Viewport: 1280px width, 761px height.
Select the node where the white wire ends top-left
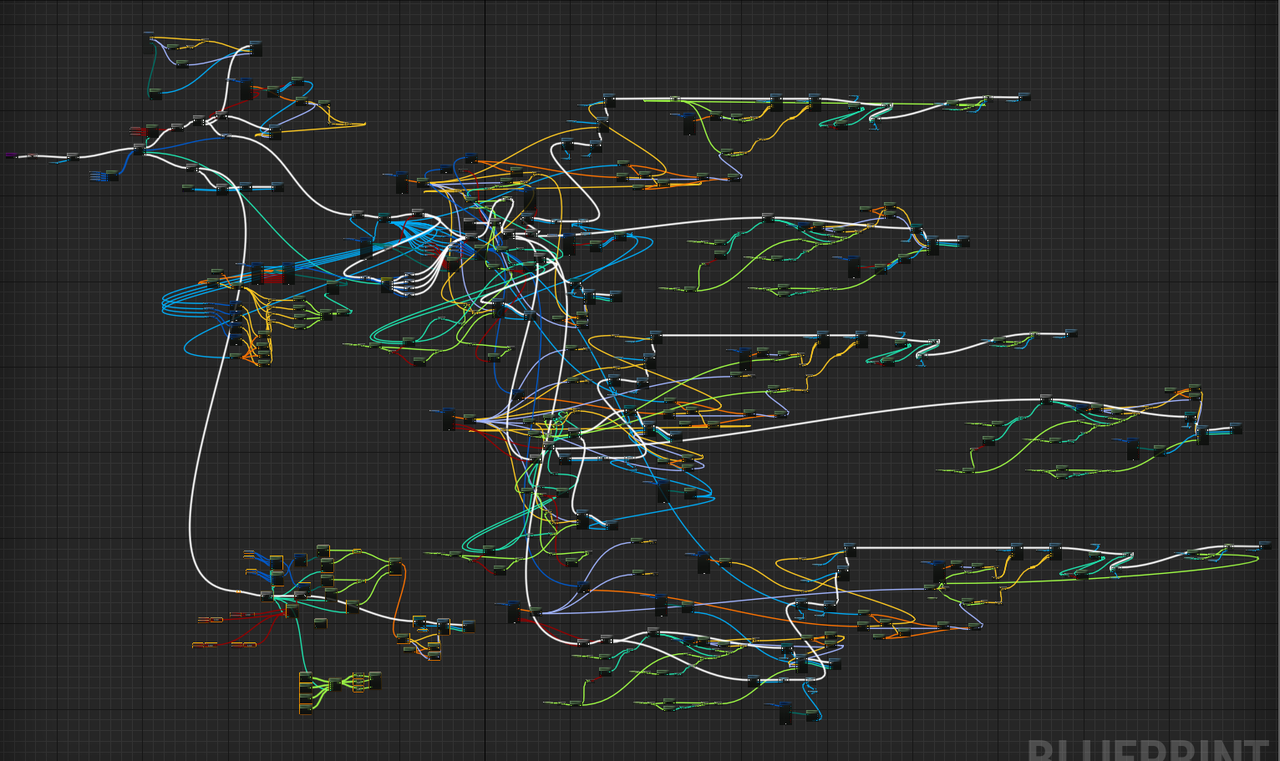[x=255, y=48]
